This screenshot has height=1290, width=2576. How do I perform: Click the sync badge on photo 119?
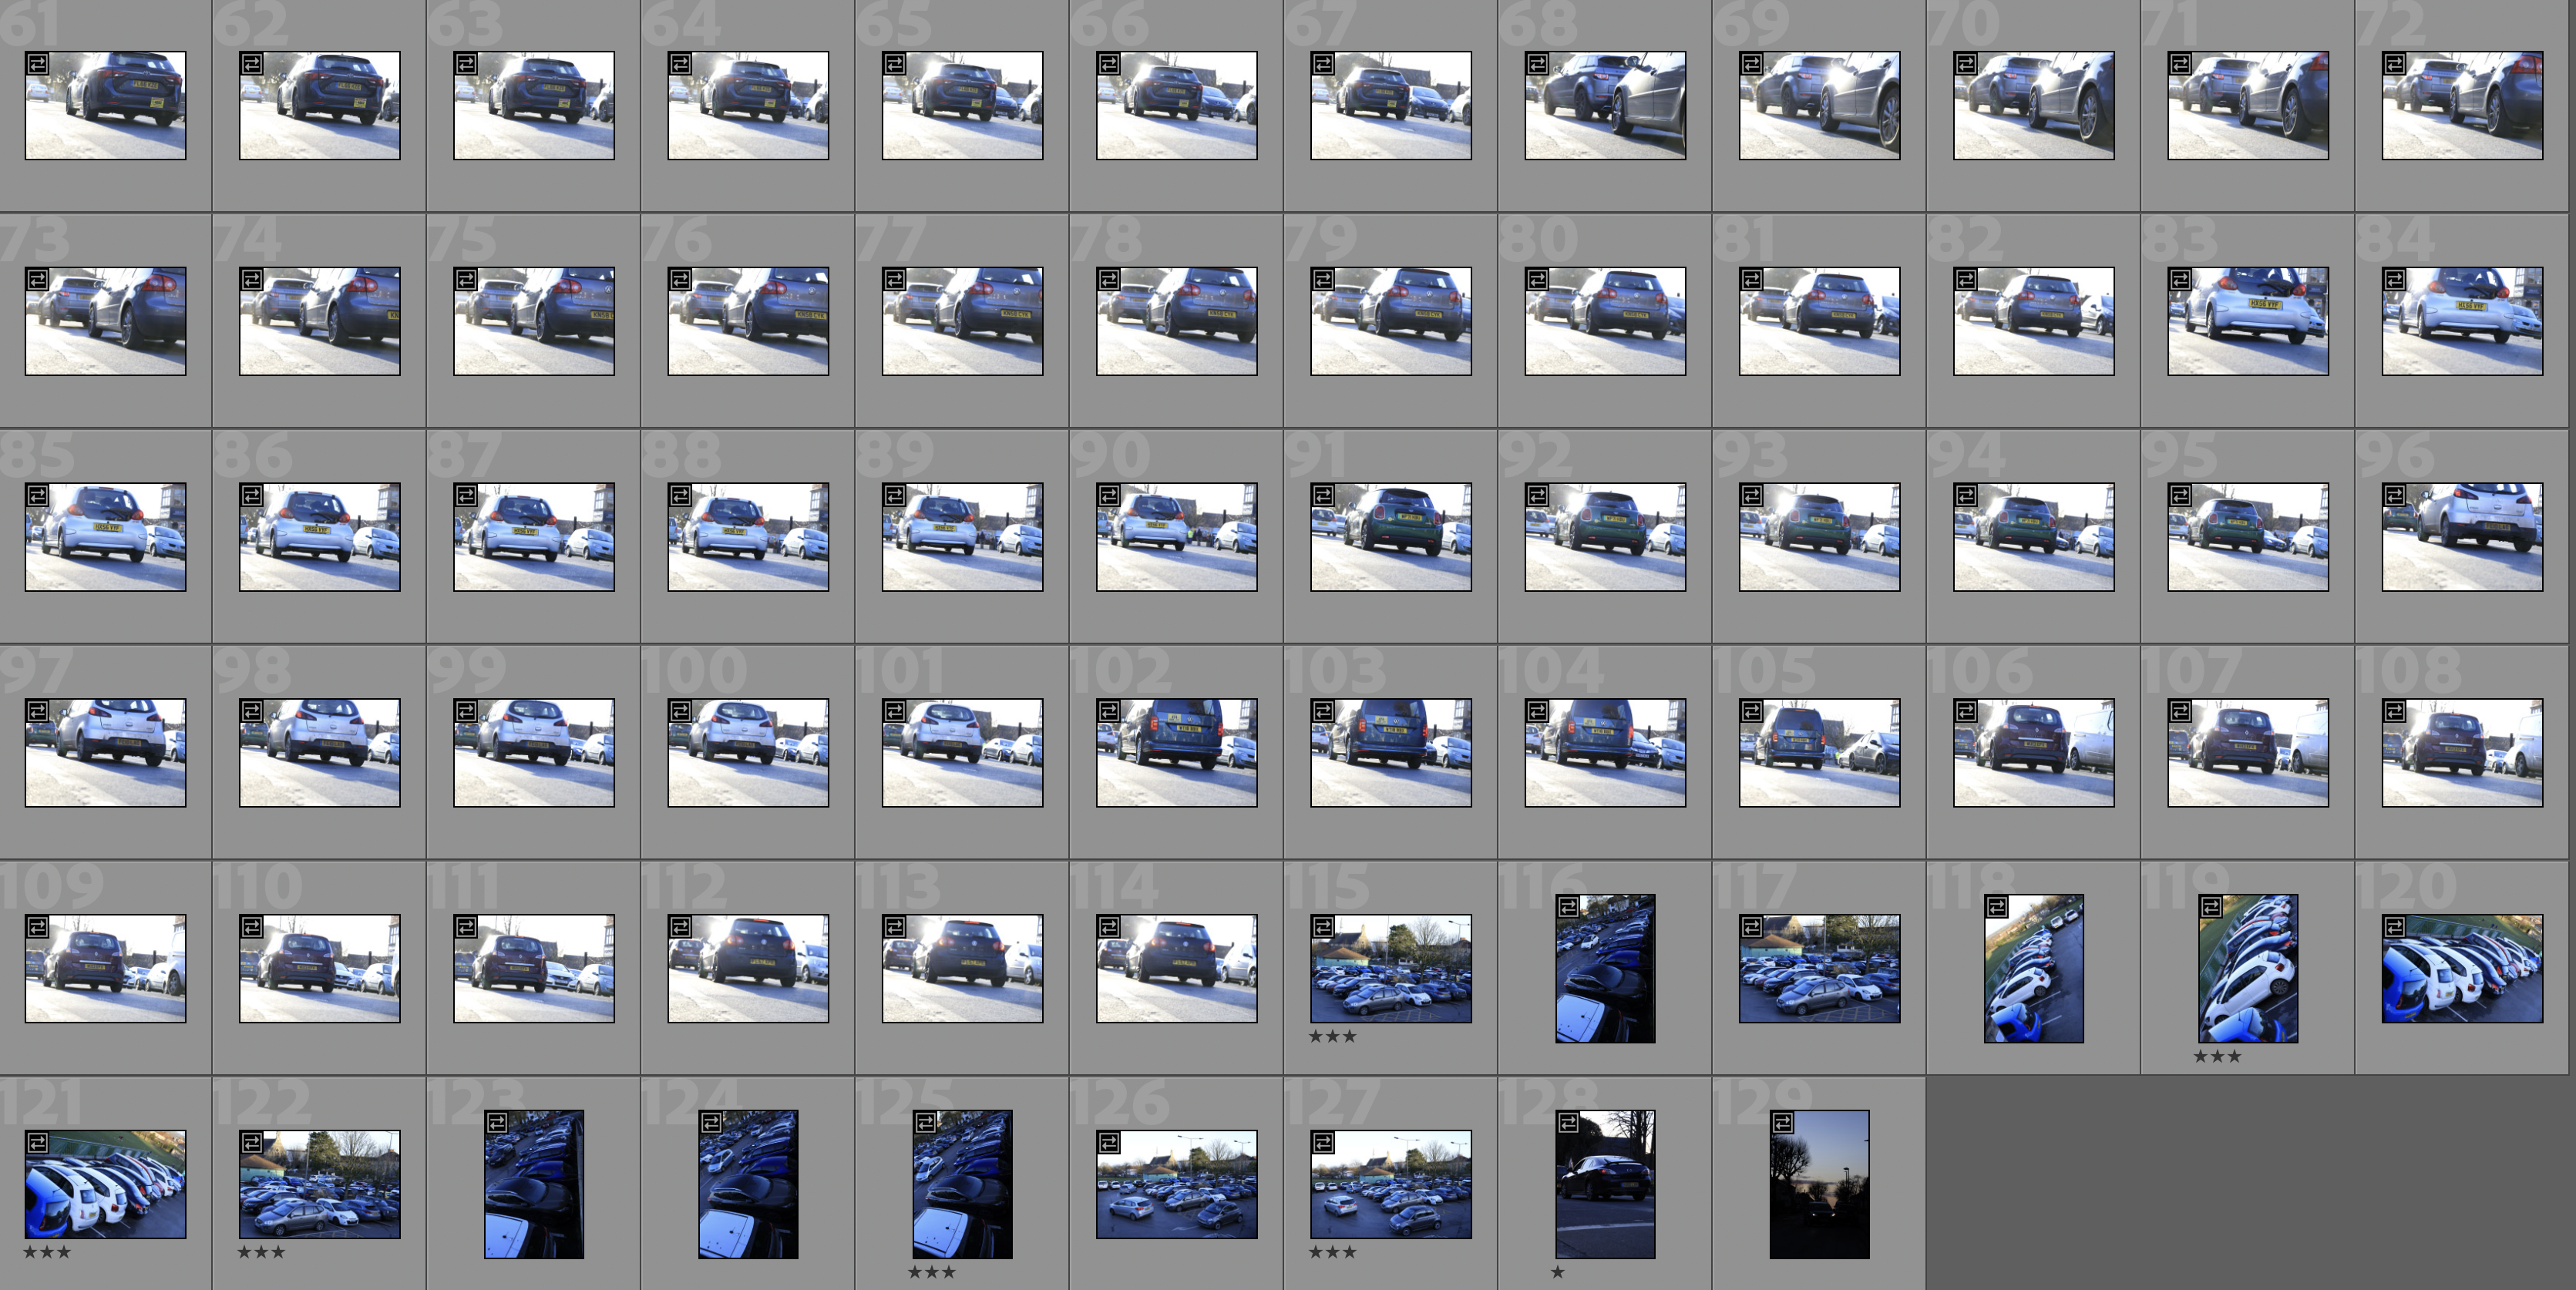(2211, 907)
